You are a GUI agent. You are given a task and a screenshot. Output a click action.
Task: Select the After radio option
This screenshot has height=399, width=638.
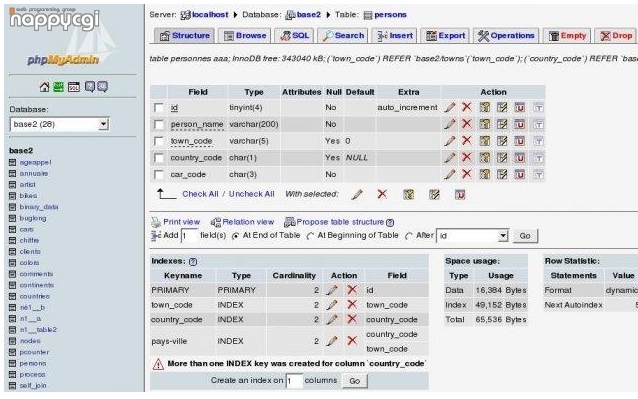(409, 236)
